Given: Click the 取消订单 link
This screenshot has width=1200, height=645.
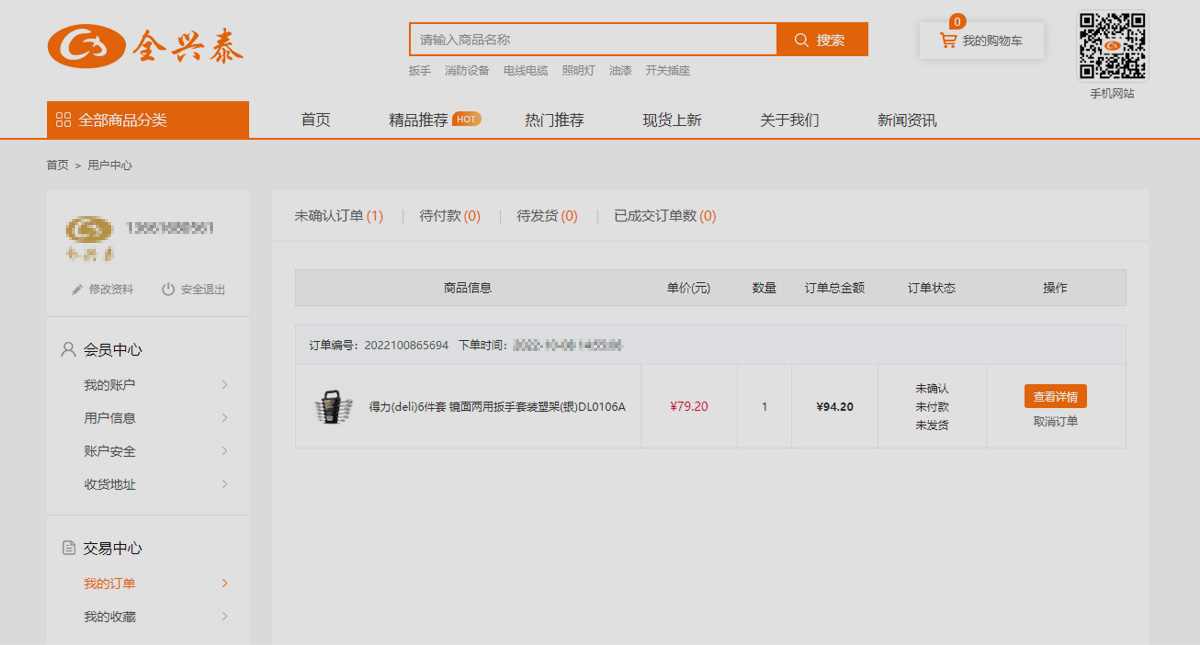Looking at the screenshot, I should [1055, 421].
